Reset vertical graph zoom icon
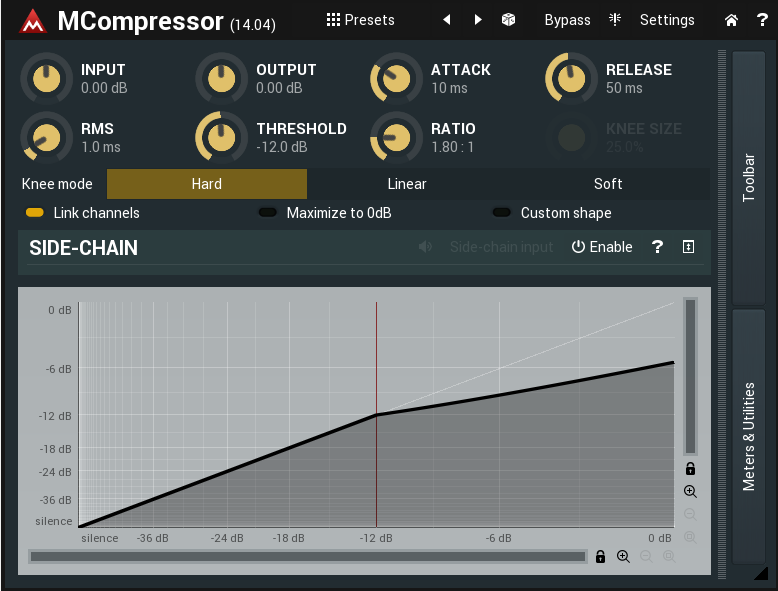778x591 pixels. [690, 537]
